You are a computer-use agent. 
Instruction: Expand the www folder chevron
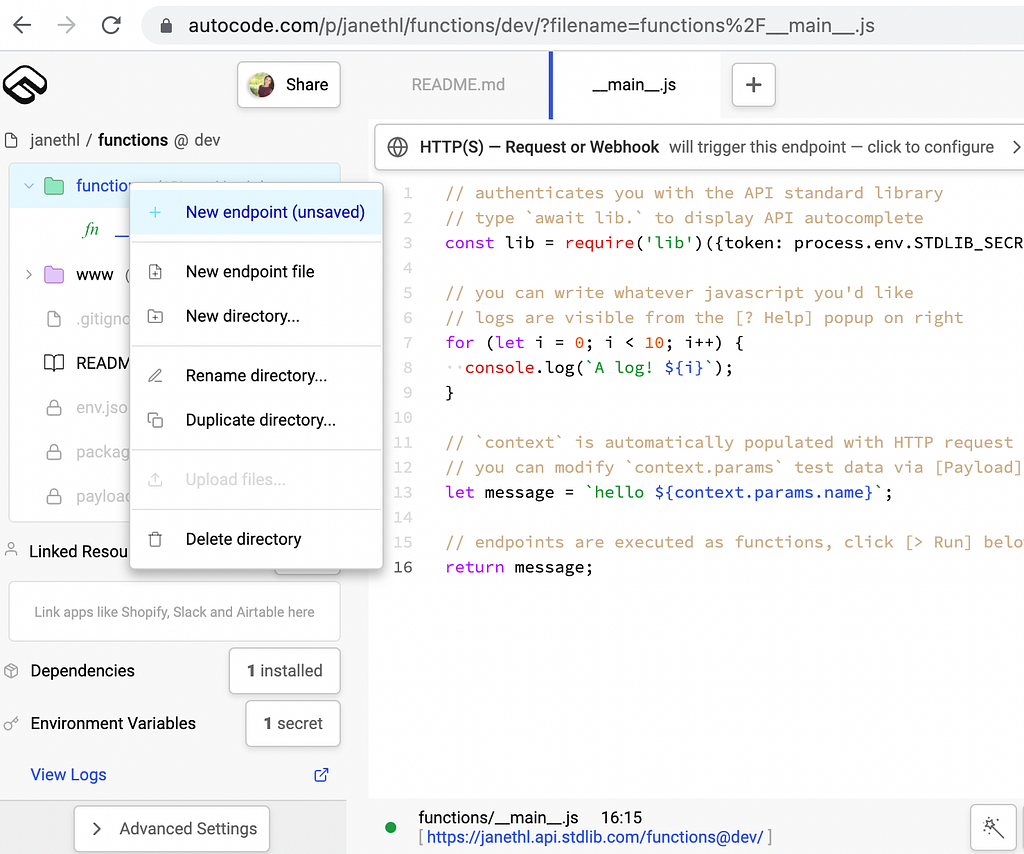[x=29, y=275]
